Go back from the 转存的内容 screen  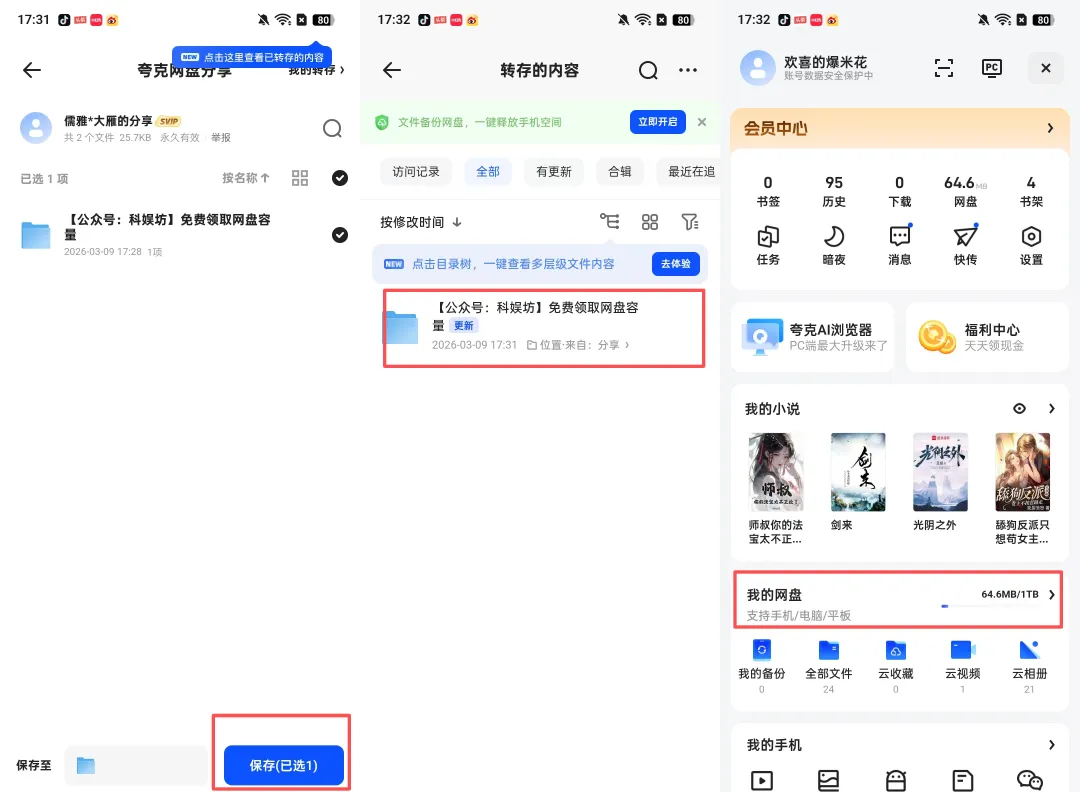pos(392,70)
